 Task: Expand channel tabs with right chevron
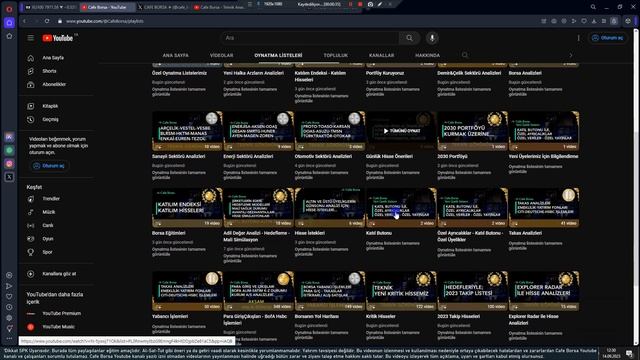571,55
